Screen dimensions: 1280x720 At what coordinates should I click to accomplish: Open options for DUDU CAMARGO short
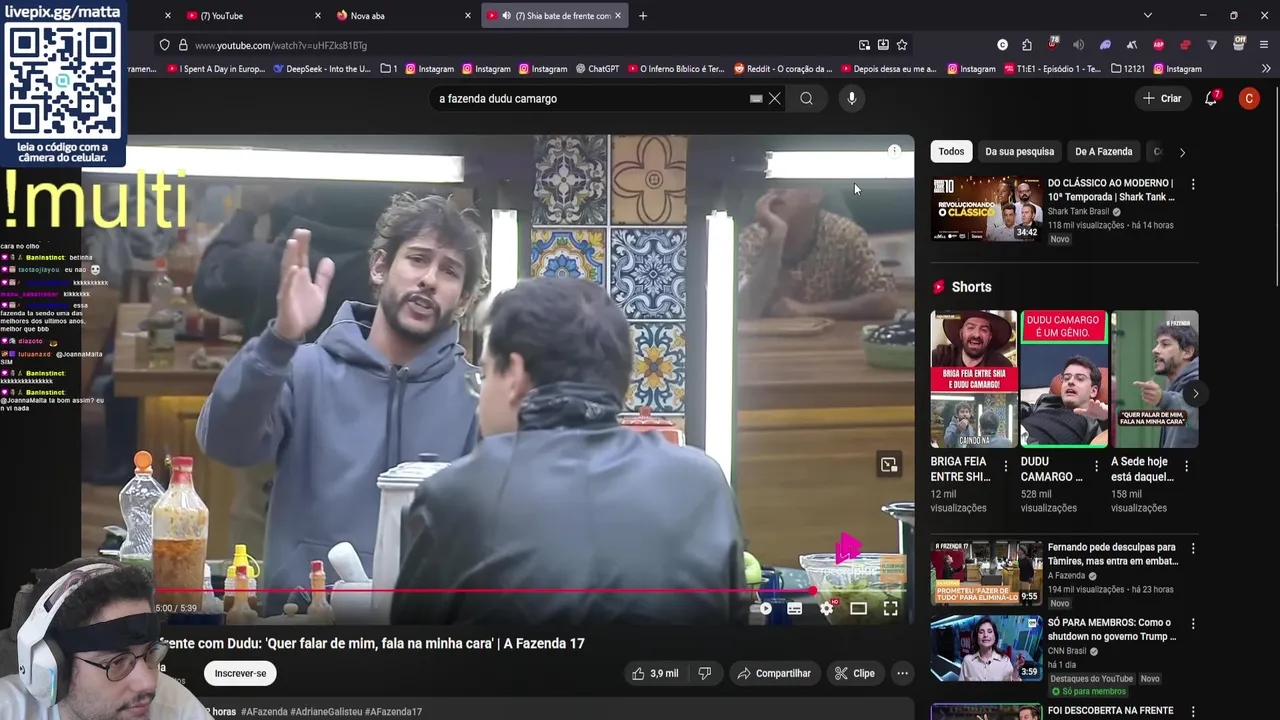[1096, 466]
